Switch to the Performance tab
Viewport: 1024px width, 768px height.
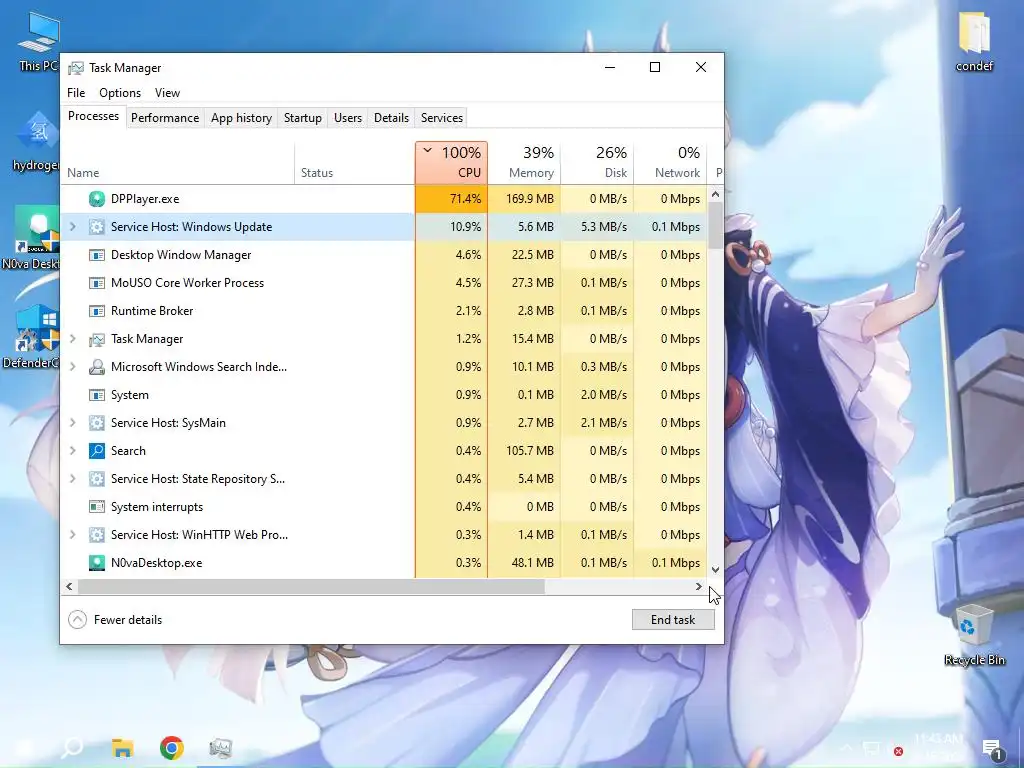point(165,118)
